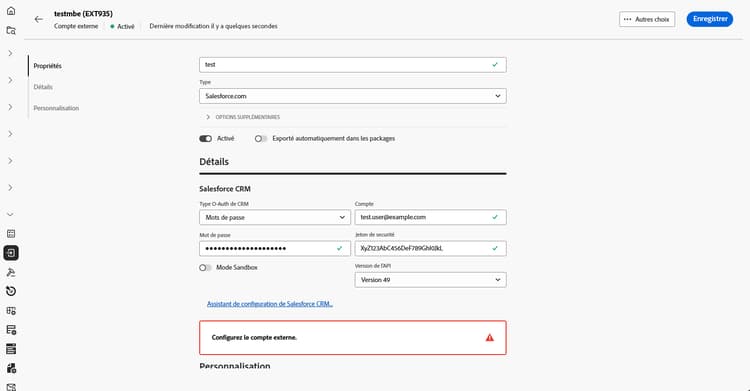The width and height of the screenshot is (750, 391).
Task: Switch to the Détails tab
Action: point(43,87)
